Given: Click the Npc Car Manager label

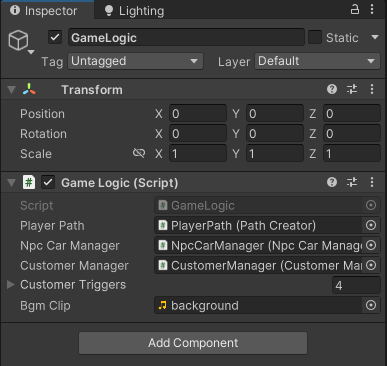Looking at the screenshot, I should click(x=70, y=246).
